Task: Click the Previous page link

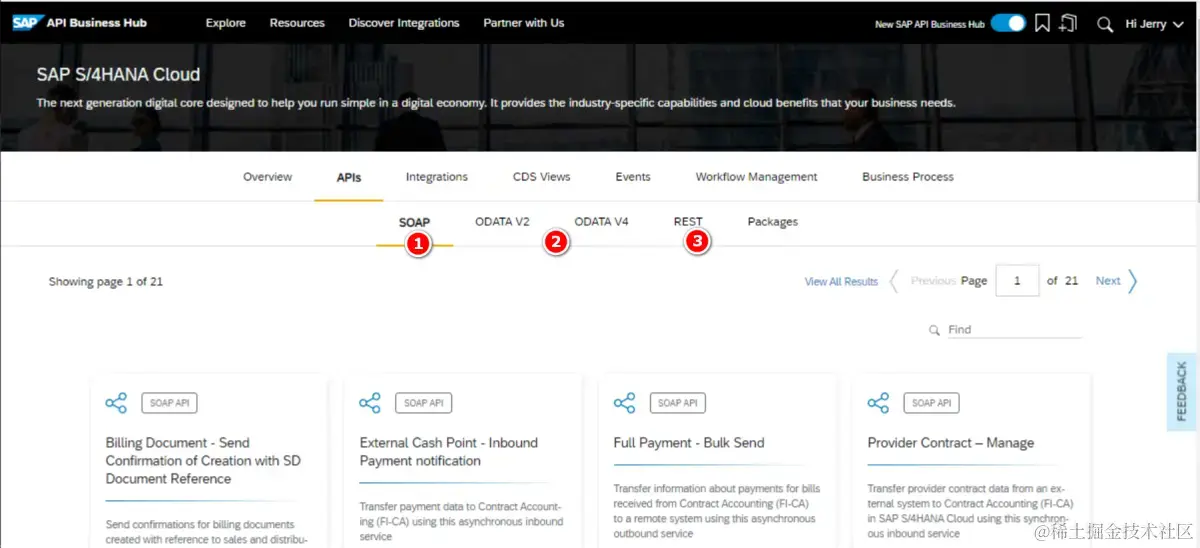Action: point(934,281)
